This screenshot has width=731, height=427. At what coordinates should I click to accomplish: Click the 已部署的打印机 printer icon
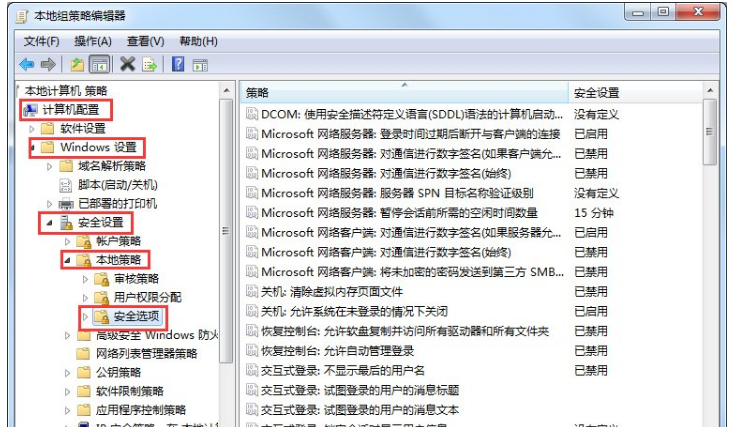[x=66, y=204]
